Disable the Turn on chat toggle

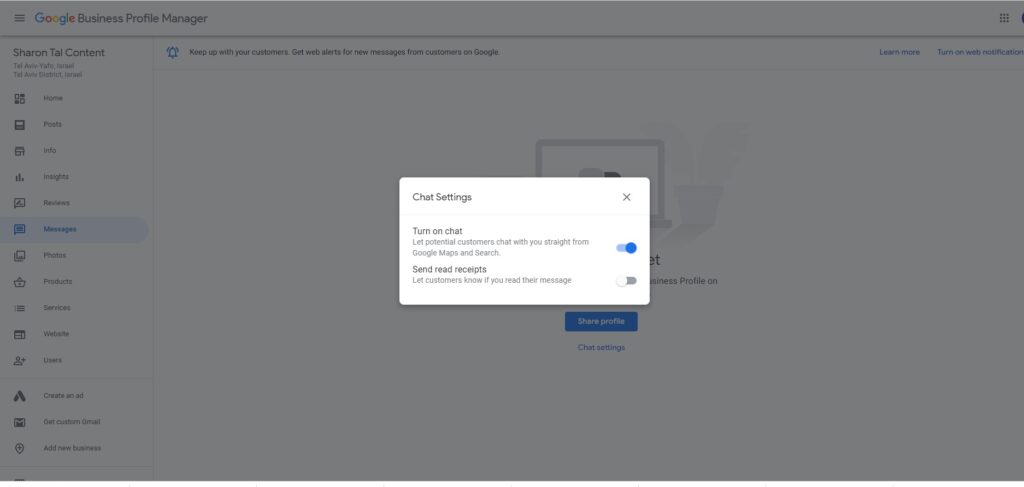(x=626, y=248)
